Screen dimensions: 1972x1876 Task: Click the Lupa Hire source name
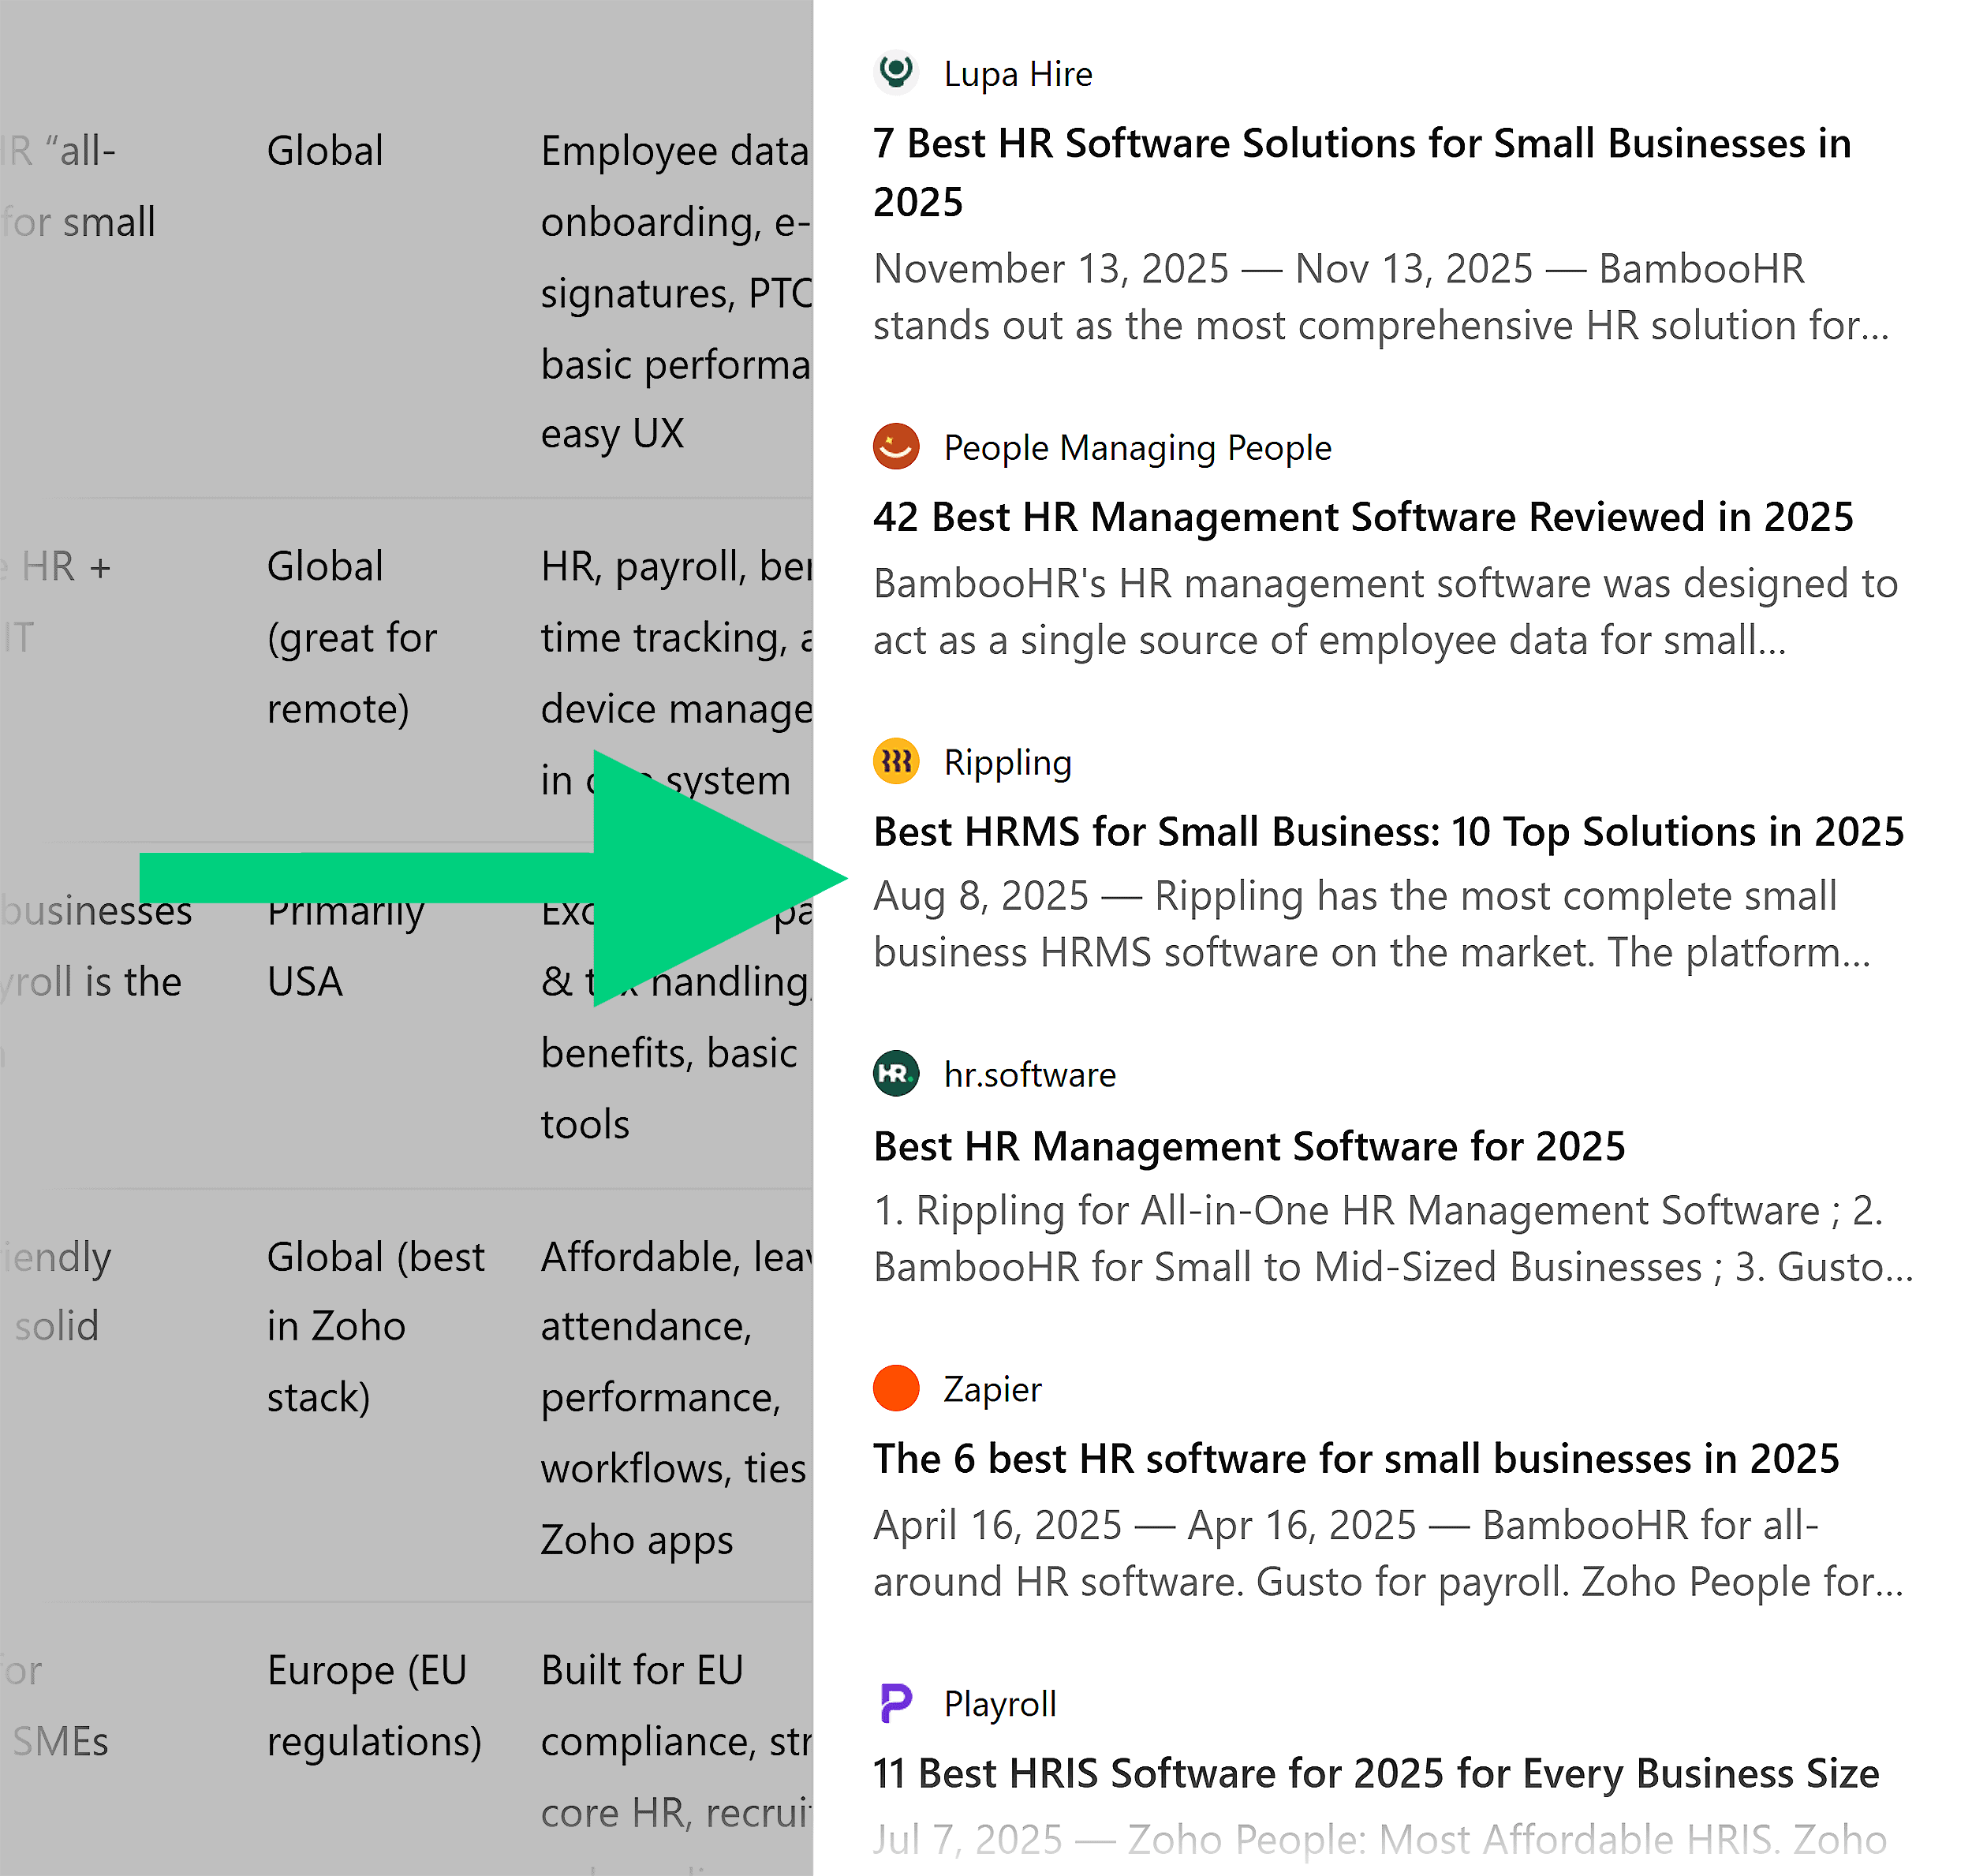1017,74
